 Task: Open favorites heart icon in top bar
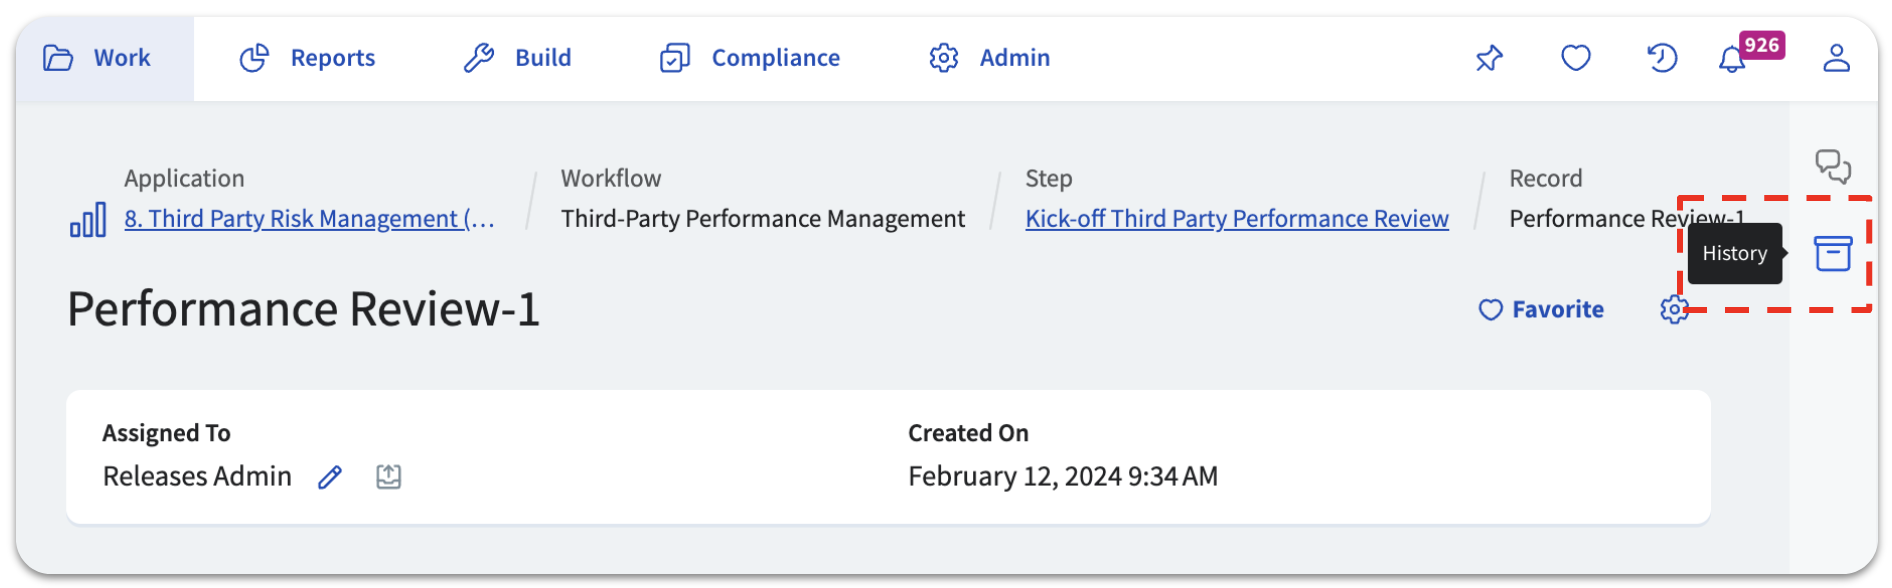coord(1576,58)
